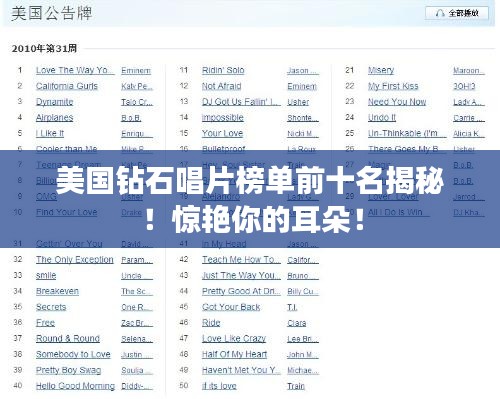Select My First Kiss song link

tap(393, 86)
